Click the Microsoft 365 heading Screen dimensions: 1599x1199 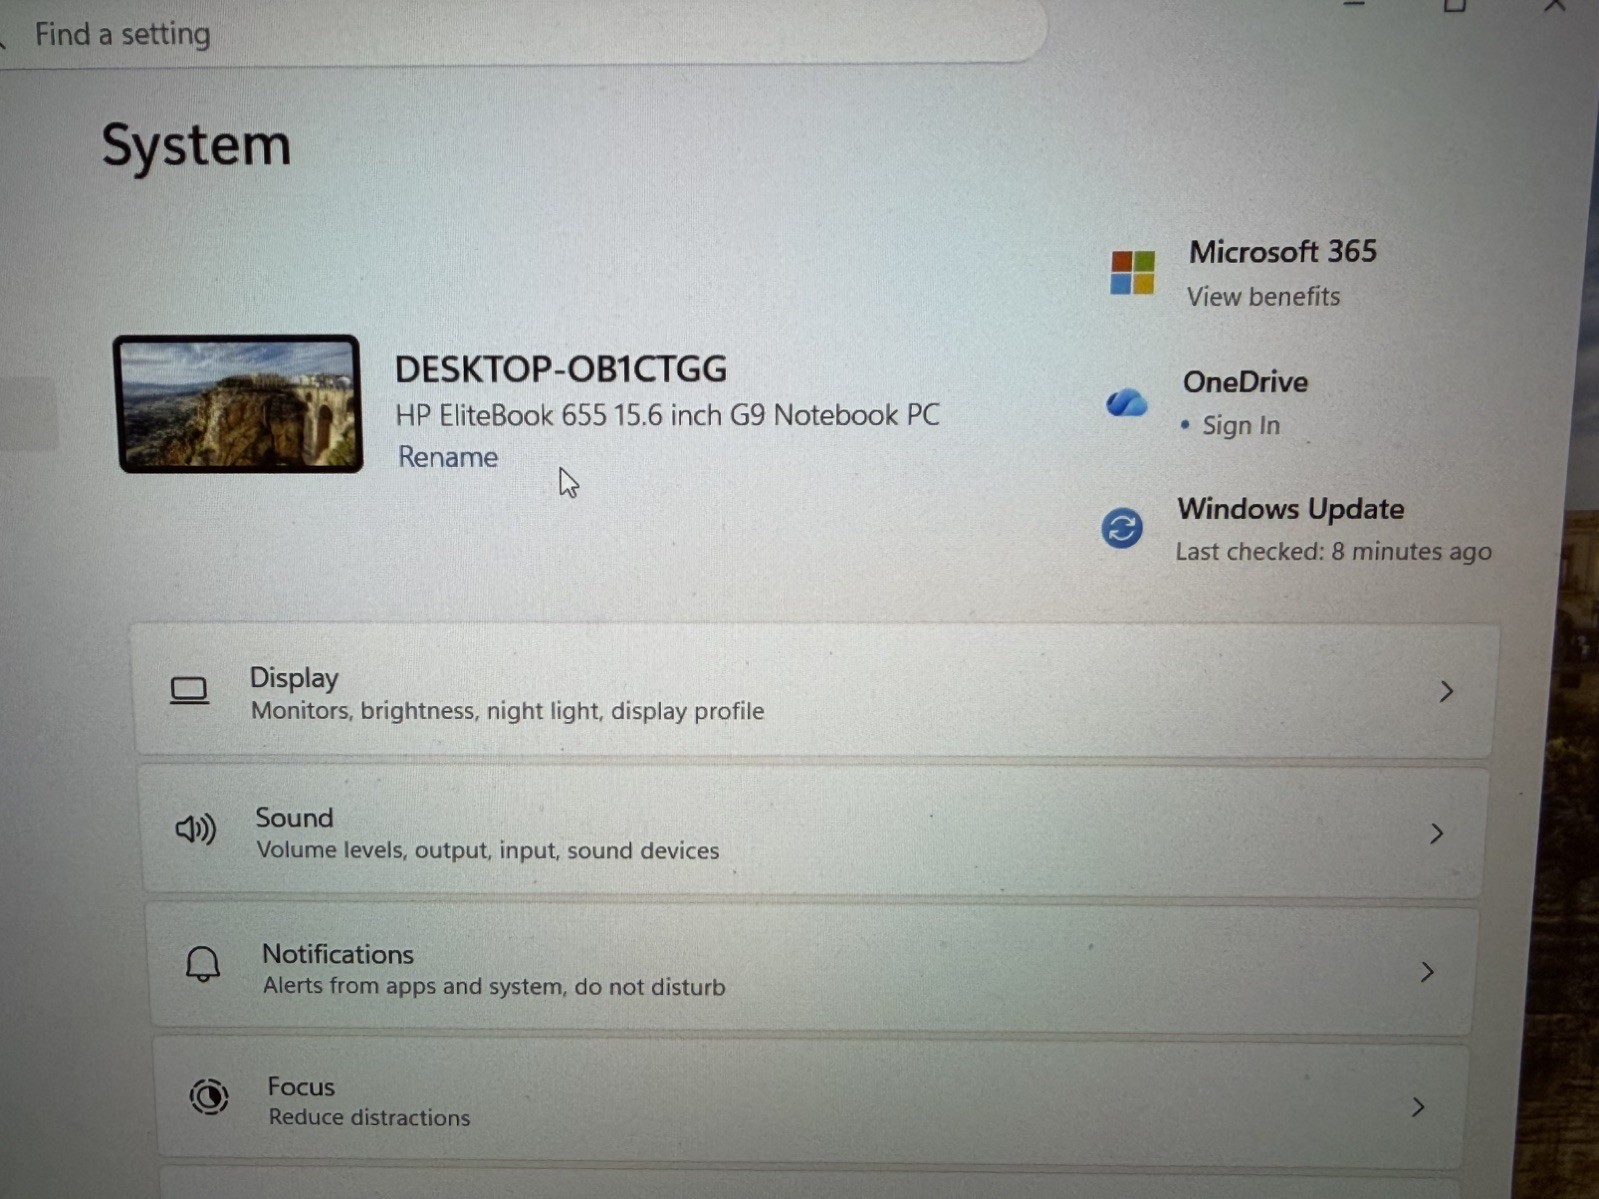pos(1283,252)
